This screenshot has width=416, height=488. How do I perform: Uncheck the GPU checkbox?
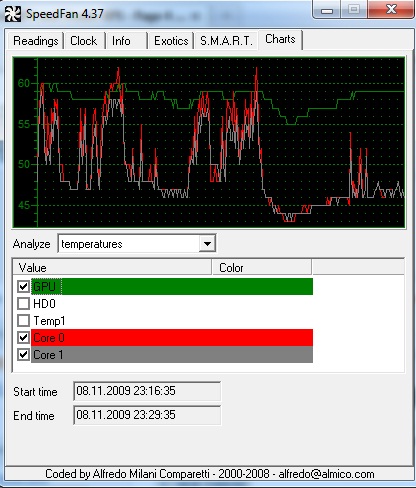tap(23, 286)
